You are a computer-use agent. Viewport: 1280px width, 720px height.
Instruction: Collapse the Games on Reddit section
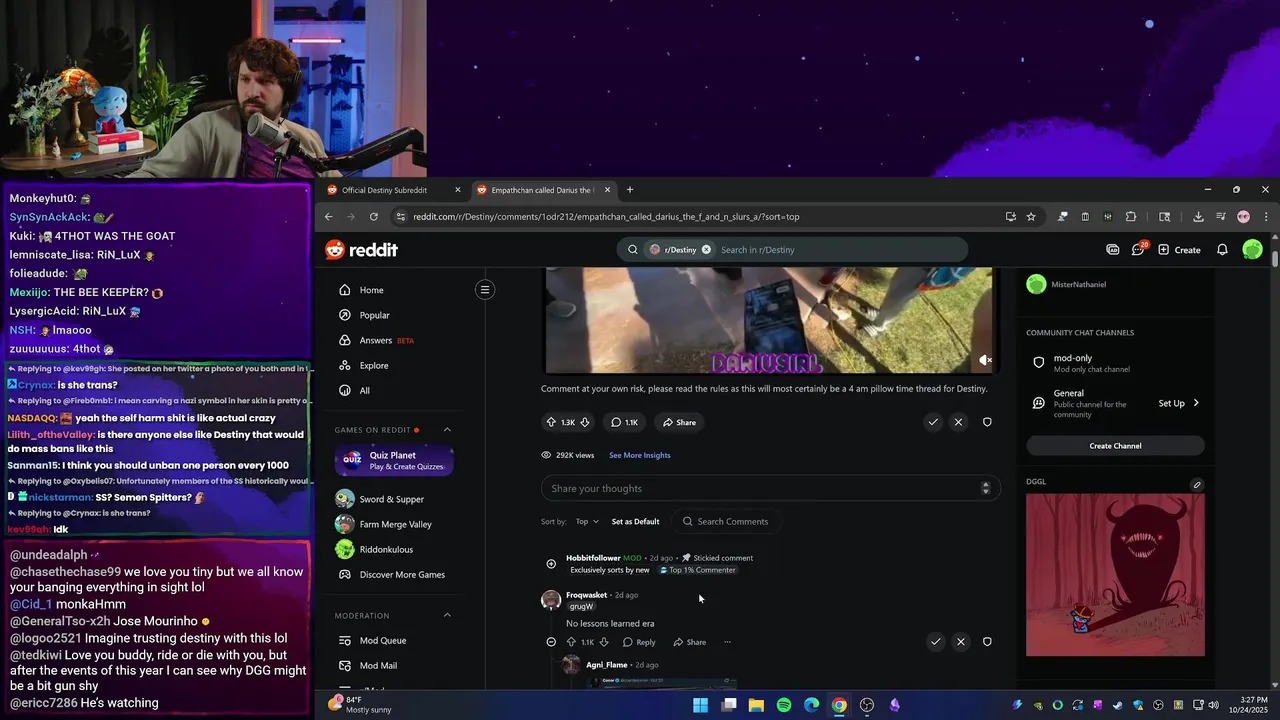(447, 430)
